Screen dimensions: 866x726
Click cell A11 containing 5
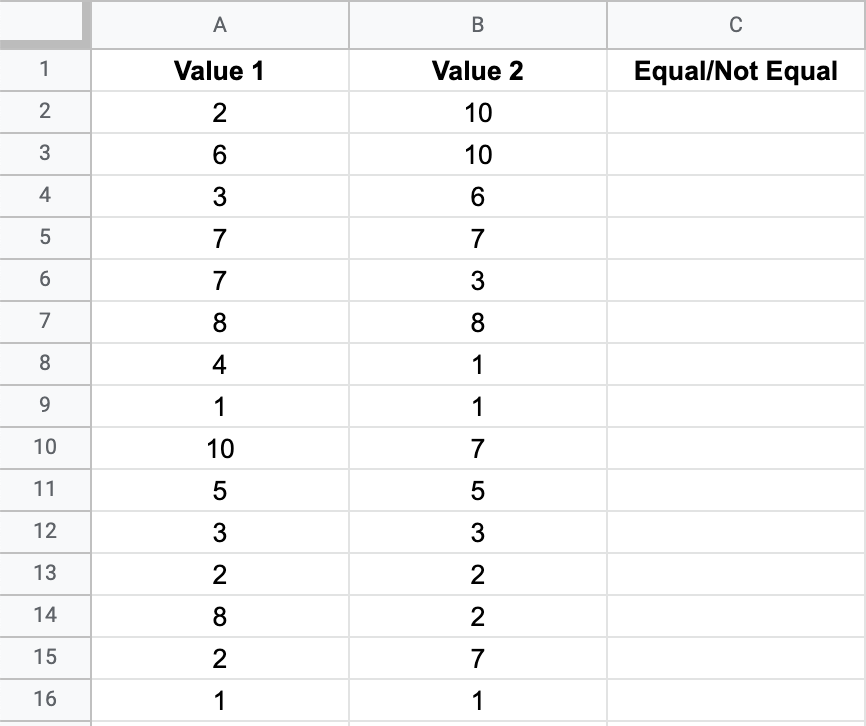click(x=219, y=490)
